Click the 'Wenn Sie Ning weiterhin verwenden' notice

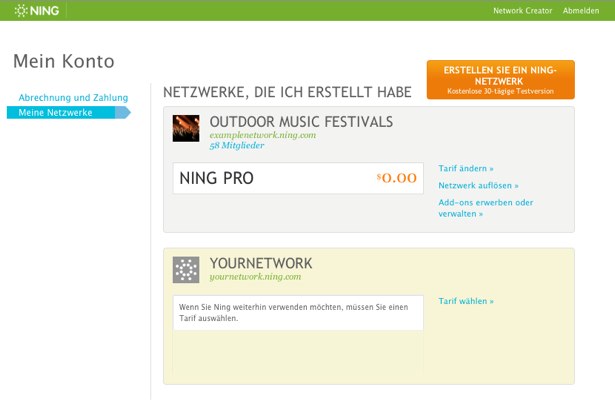tap(298, 312)
